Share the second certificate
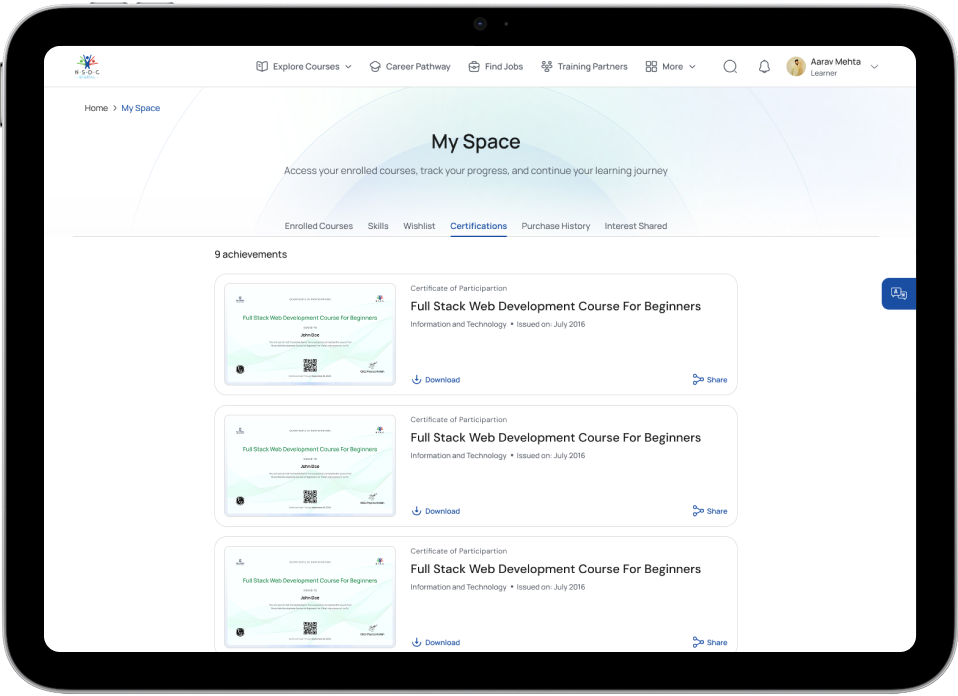 click(710, 511)
